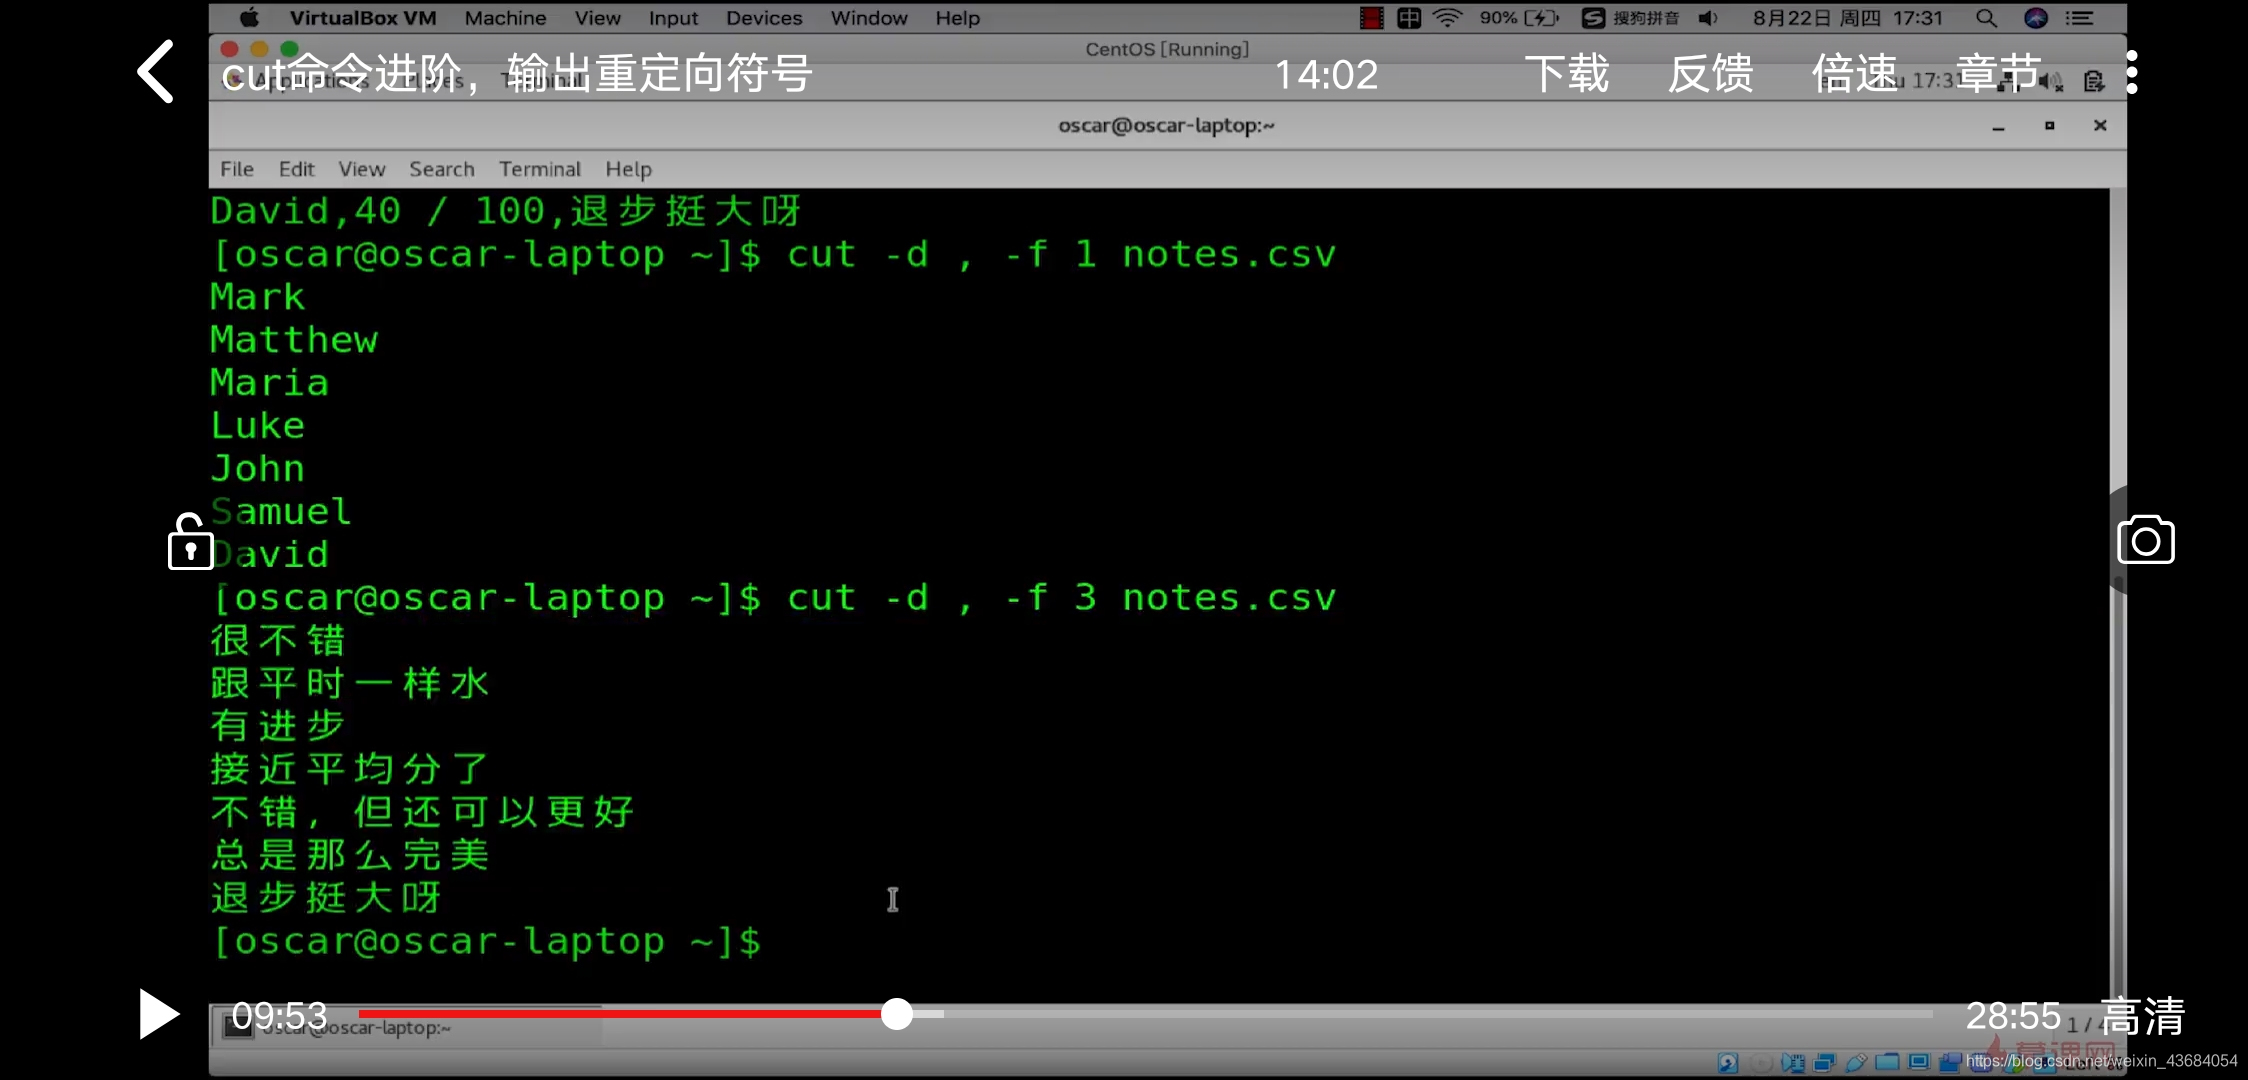Click the screenshot camera icon

coord(2148,541)
